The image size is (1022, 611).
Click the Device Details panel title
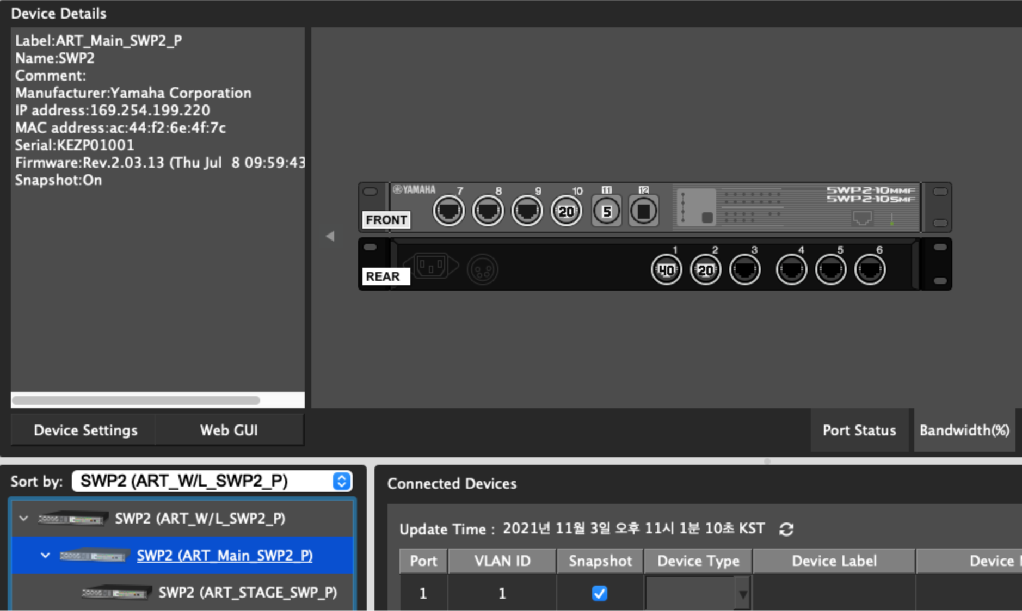point(59,14)
